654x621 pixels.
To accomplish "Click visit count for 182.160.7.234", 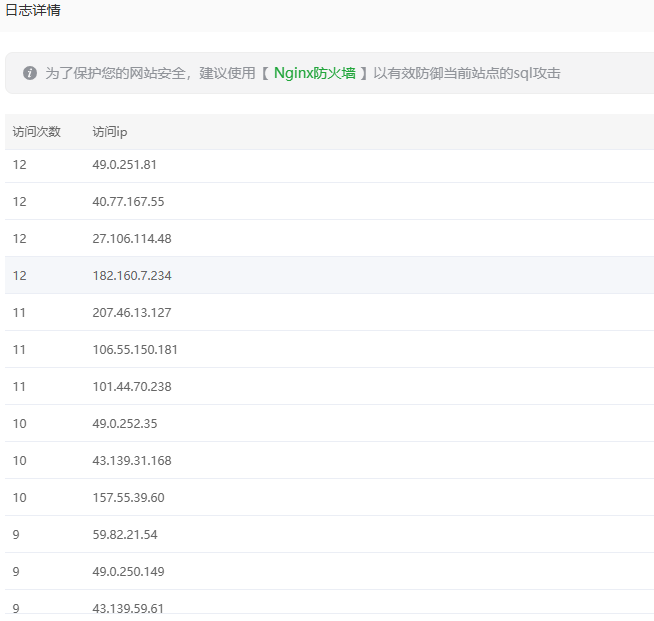I will click(x=19, y=276).
